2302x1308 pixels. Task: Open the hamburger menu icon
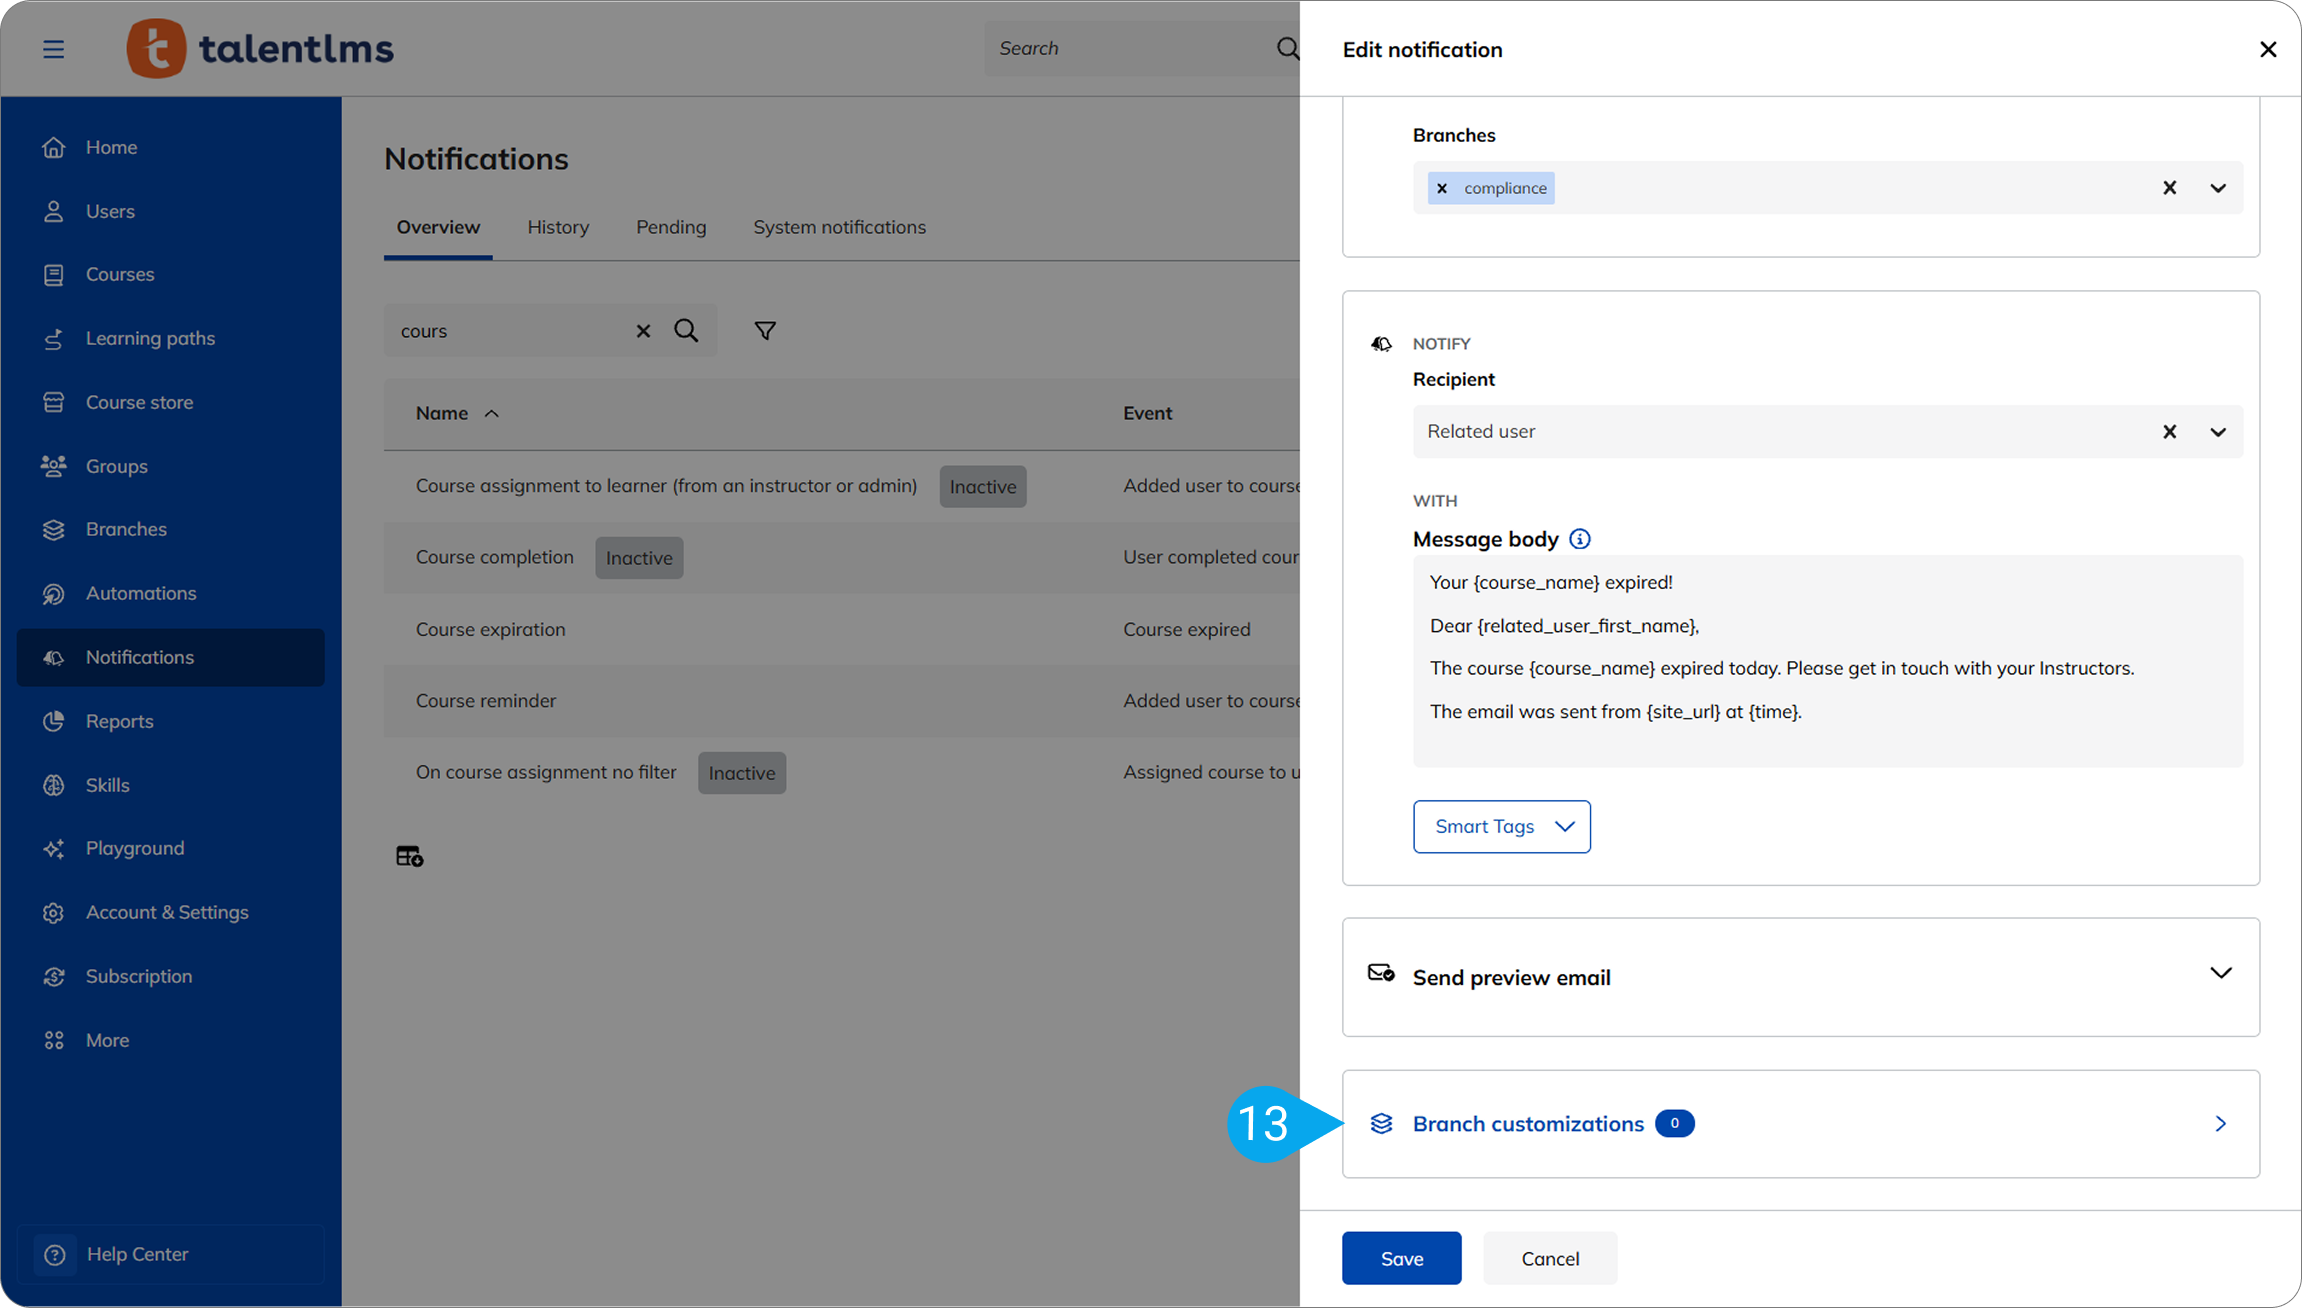click(x=54, y=49)
